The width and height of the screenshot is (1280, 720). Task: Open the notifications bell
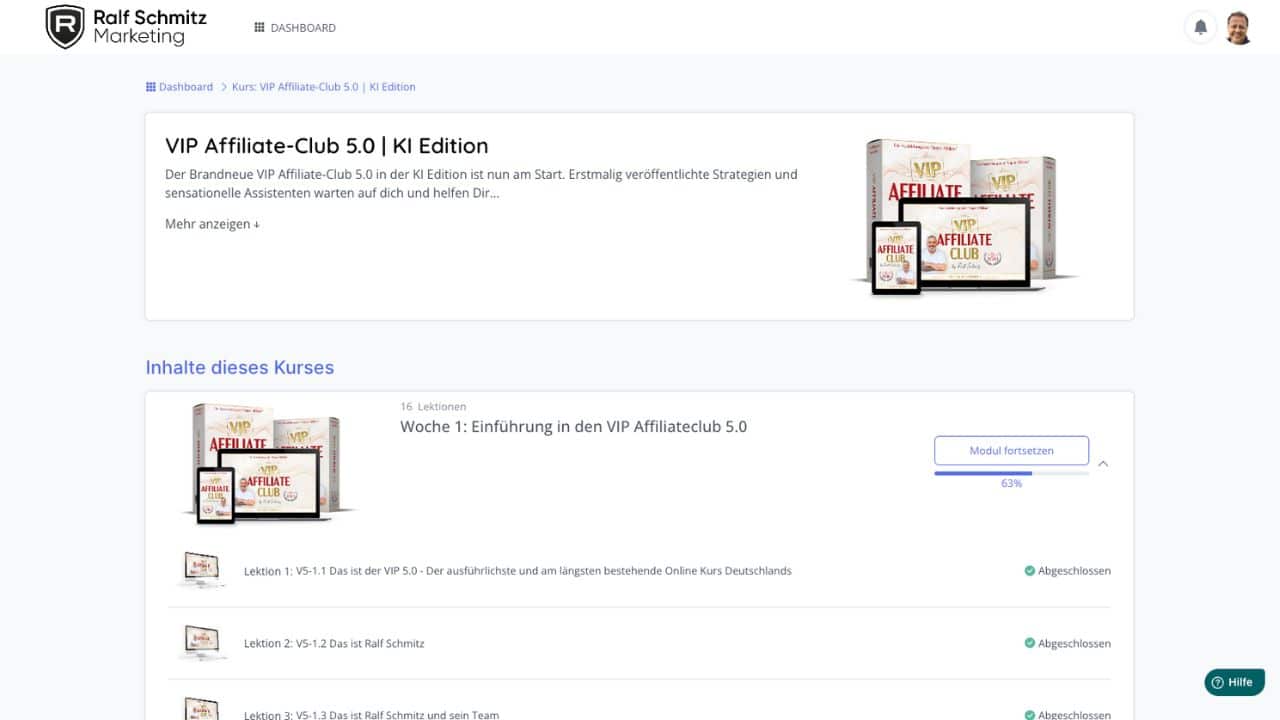1201,27
